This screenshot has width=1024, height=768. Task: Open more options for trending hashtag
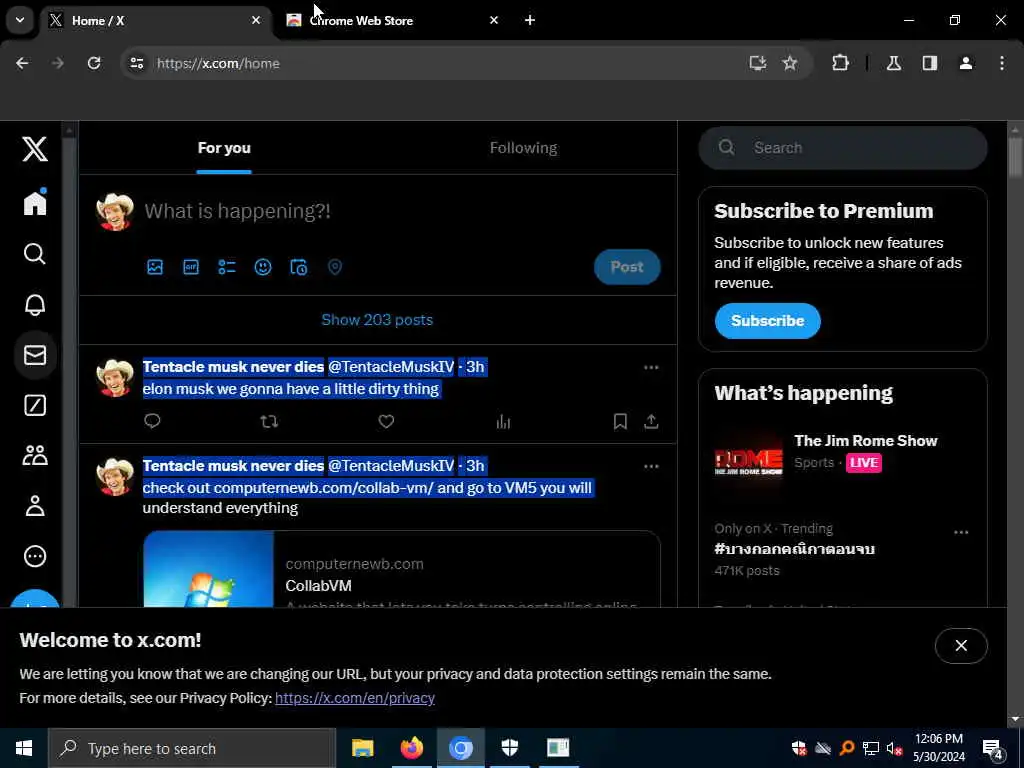(x=961, y=532)
